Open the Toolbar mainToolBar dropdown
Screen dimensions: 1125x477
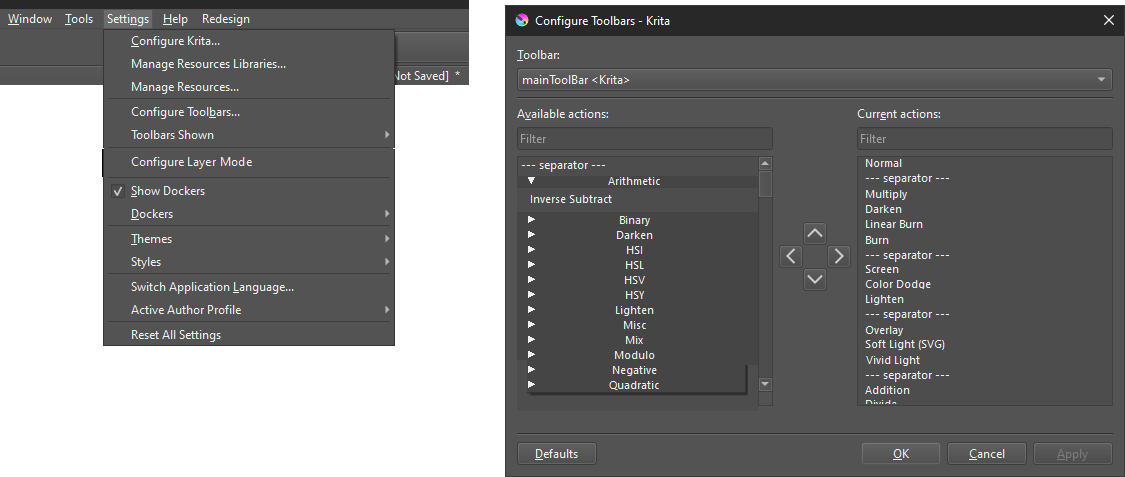pyautogui.click(x=814, y=79)
